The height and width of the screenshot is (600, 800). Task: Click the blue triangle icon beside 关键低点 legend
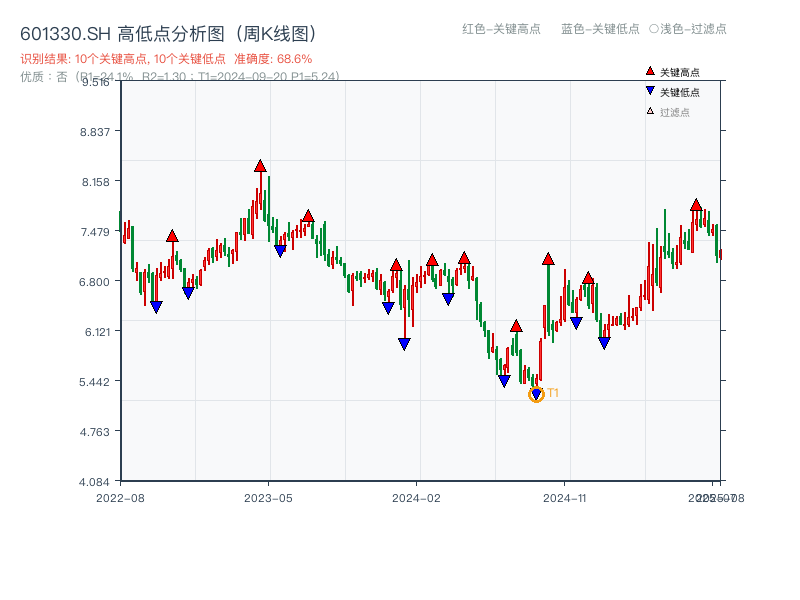pyautogui.click(x=650, y=91)
